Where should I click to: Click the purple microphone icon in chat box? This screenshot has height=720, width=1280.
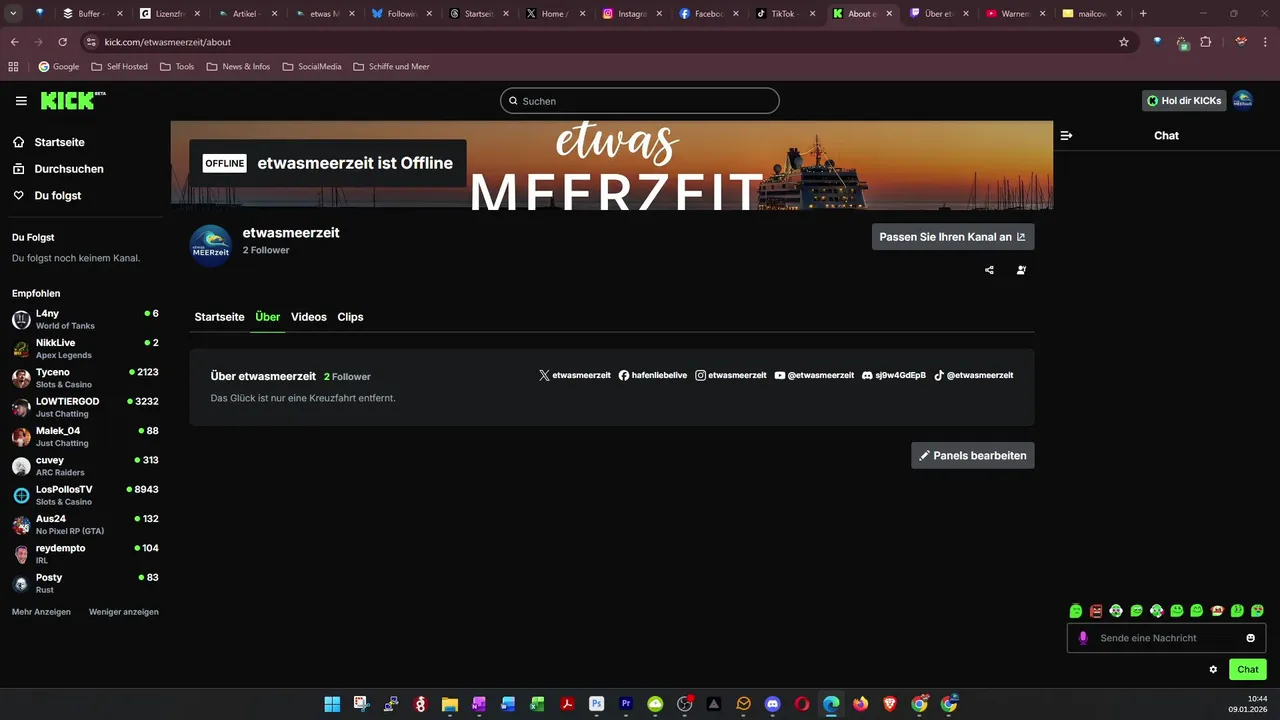[x=1083, y=638]
